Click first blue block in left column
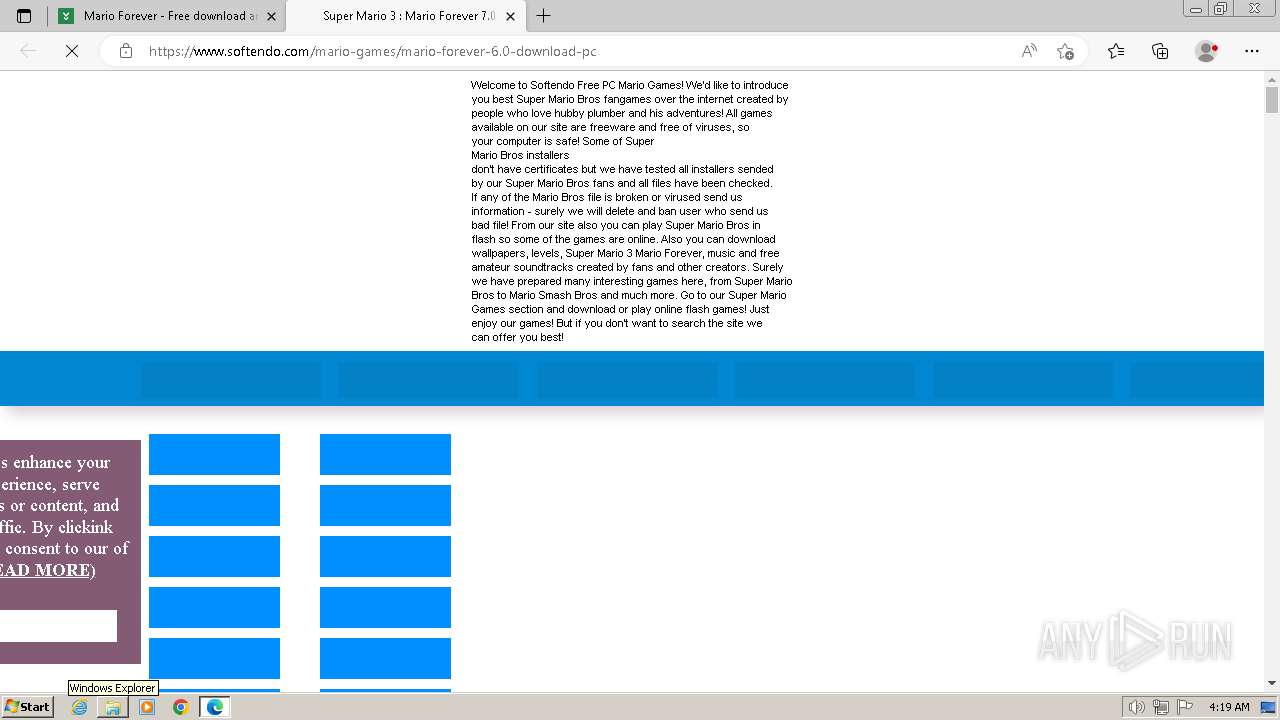The image size is (1280, 720). click(x=214, y=454)
